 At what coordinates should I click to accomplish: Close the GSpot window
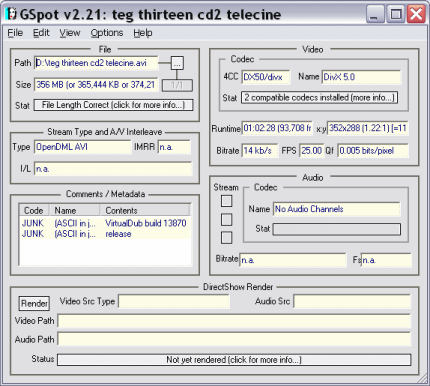(x=416, y=14)
